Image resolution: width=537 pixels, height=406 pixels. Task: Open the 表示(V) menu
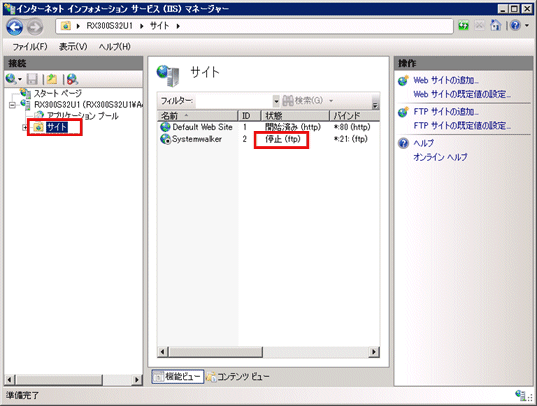click(73, 47)
